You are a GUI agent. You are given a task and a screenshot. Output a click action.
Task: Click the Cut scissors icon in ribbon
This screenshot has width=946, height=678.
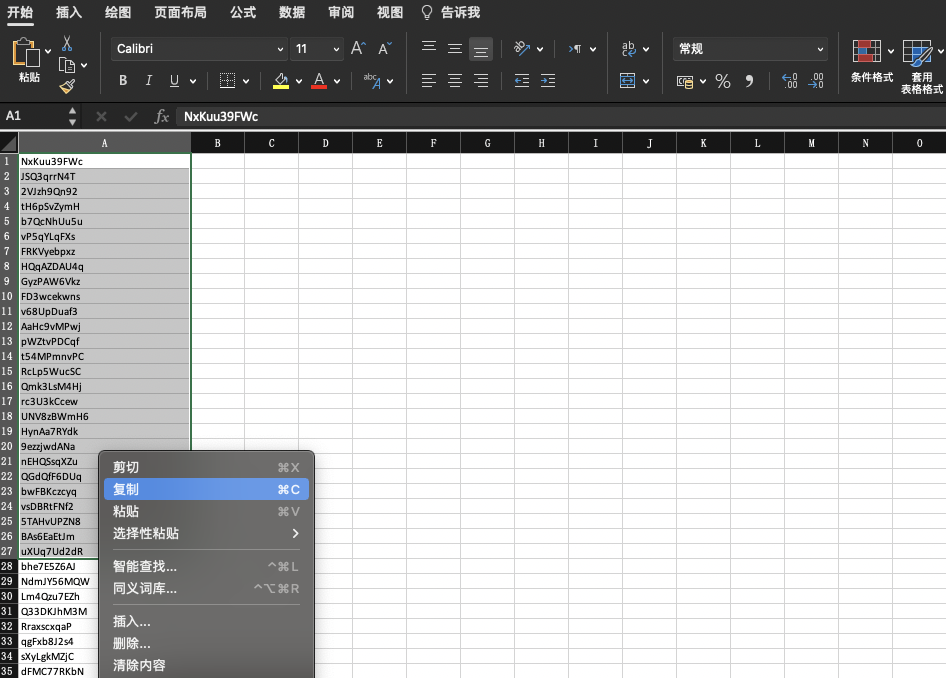point(67,44)
